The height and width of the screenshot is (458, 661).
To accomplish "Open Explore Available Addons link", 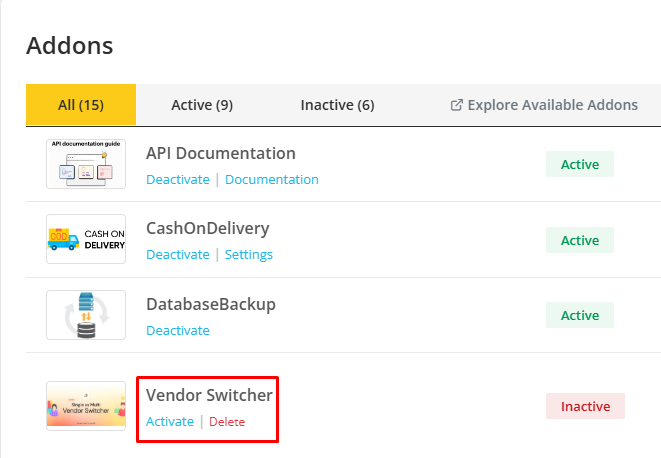I will coord(552,105).
